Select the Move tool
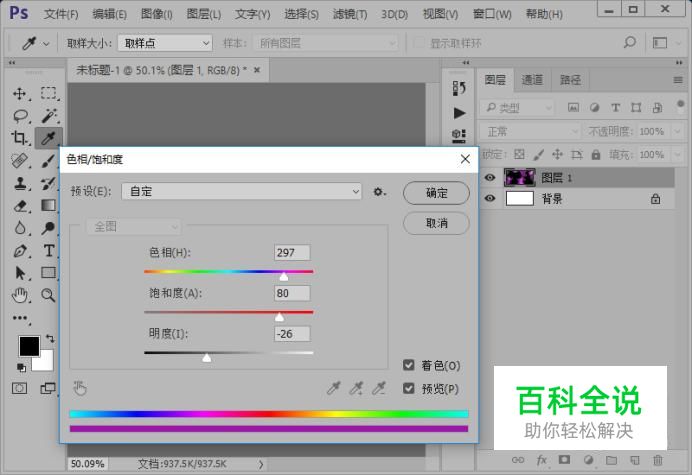The height and width of the screenshot is (475, 692). point(20,94)
